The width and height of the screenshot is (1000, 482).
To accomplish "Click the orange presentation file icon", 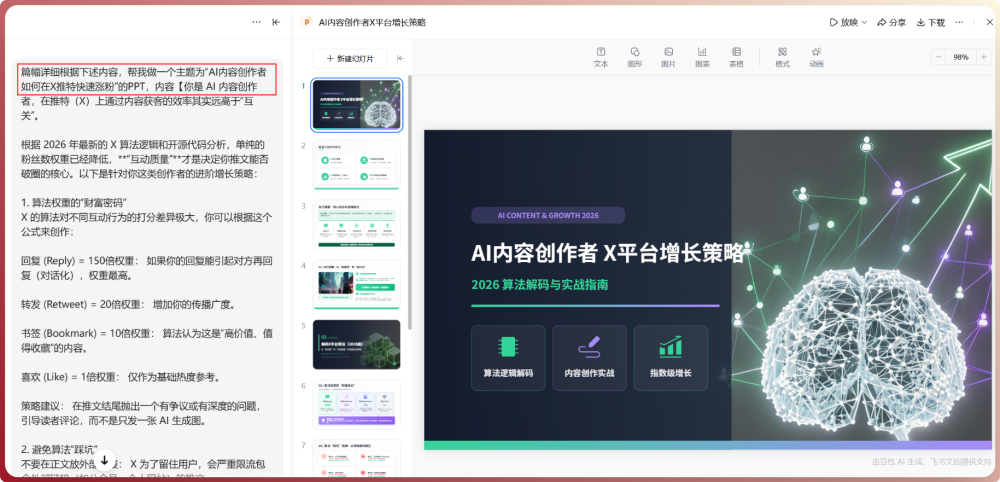I will 306,22.
